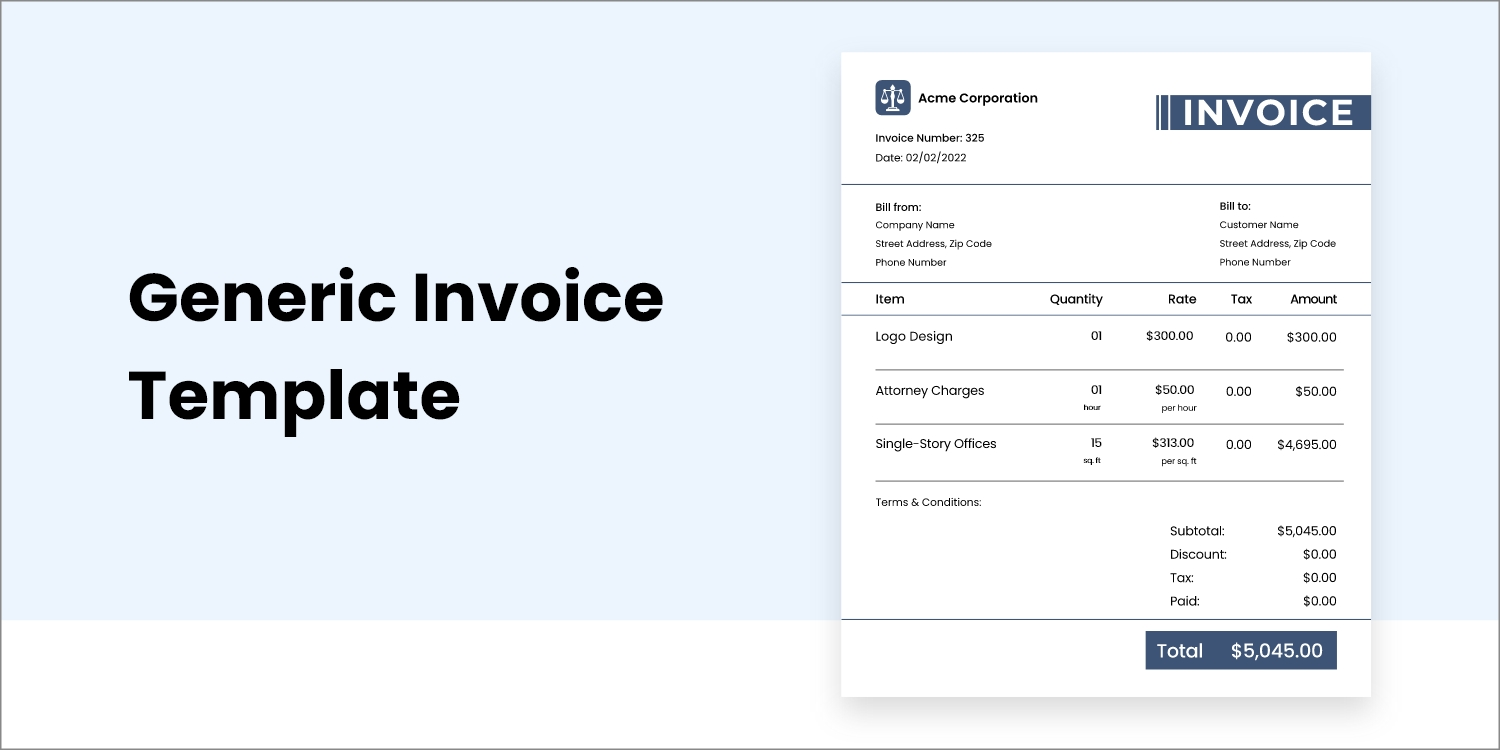Click the $5,045.00 total amount
Screen dimensions: 1500x750
pos(1277,651)
